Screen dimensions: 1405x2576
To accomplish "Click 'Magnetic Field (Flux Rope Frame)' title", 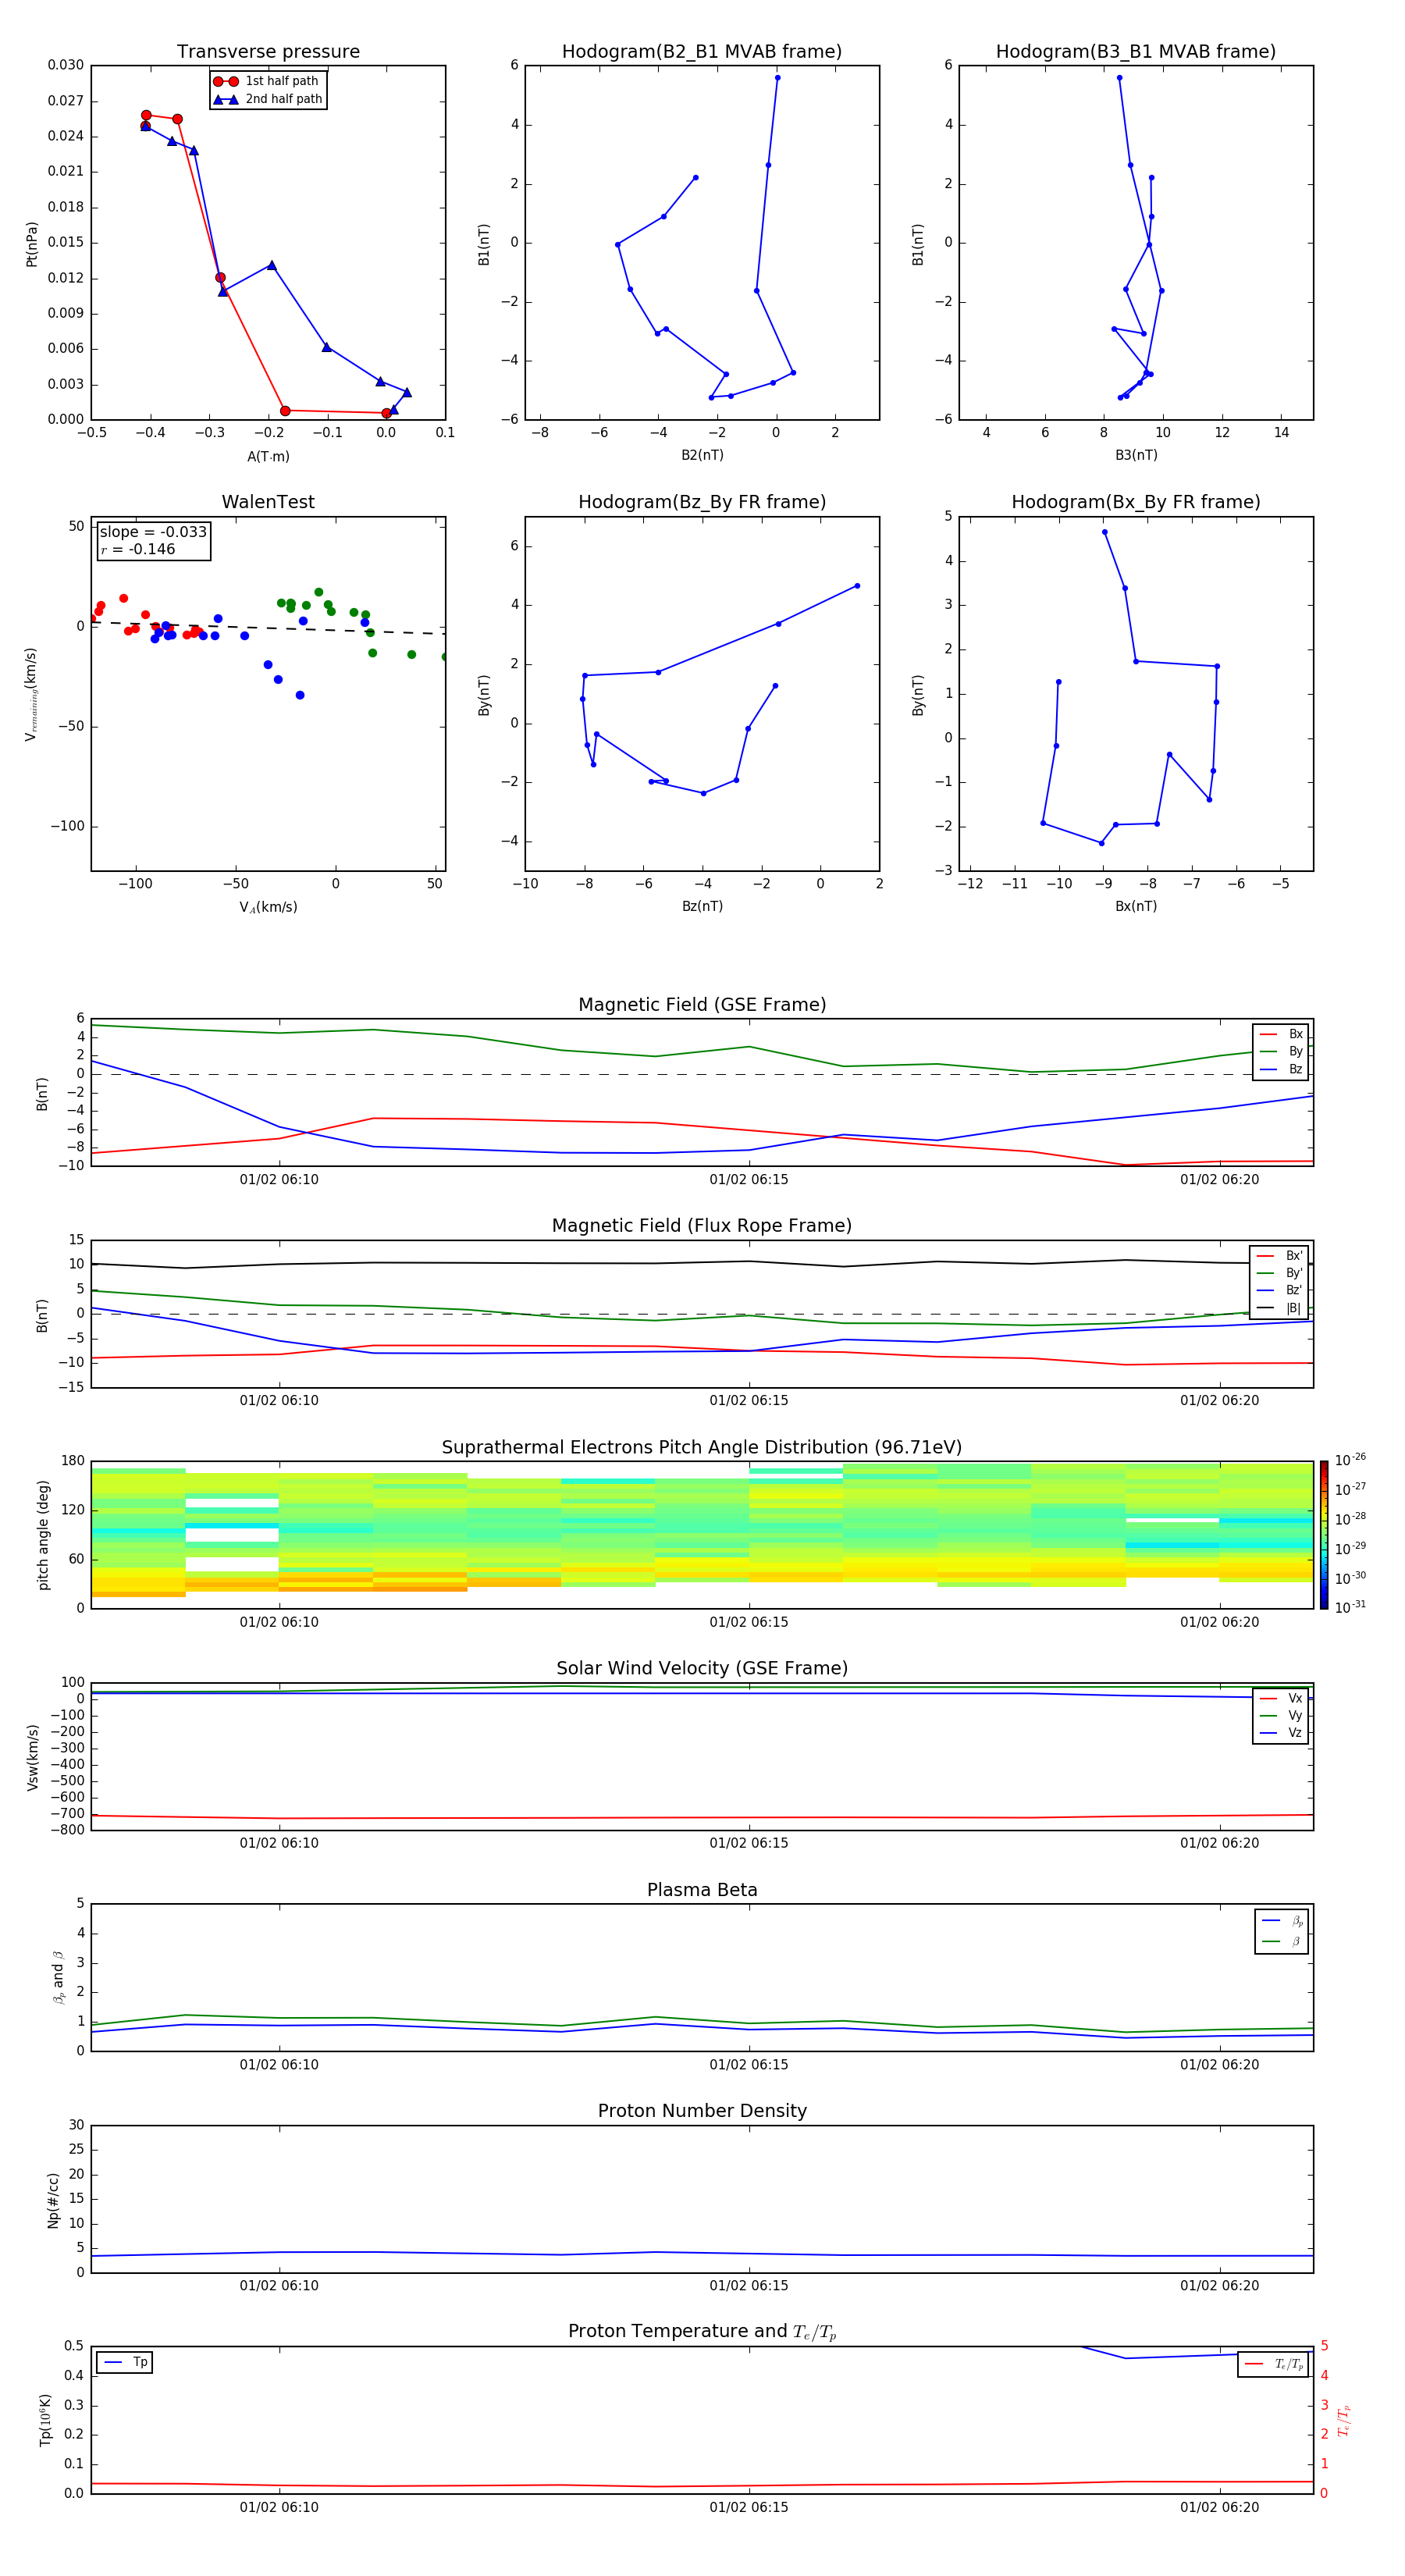I will click(x=702, y=1226).
